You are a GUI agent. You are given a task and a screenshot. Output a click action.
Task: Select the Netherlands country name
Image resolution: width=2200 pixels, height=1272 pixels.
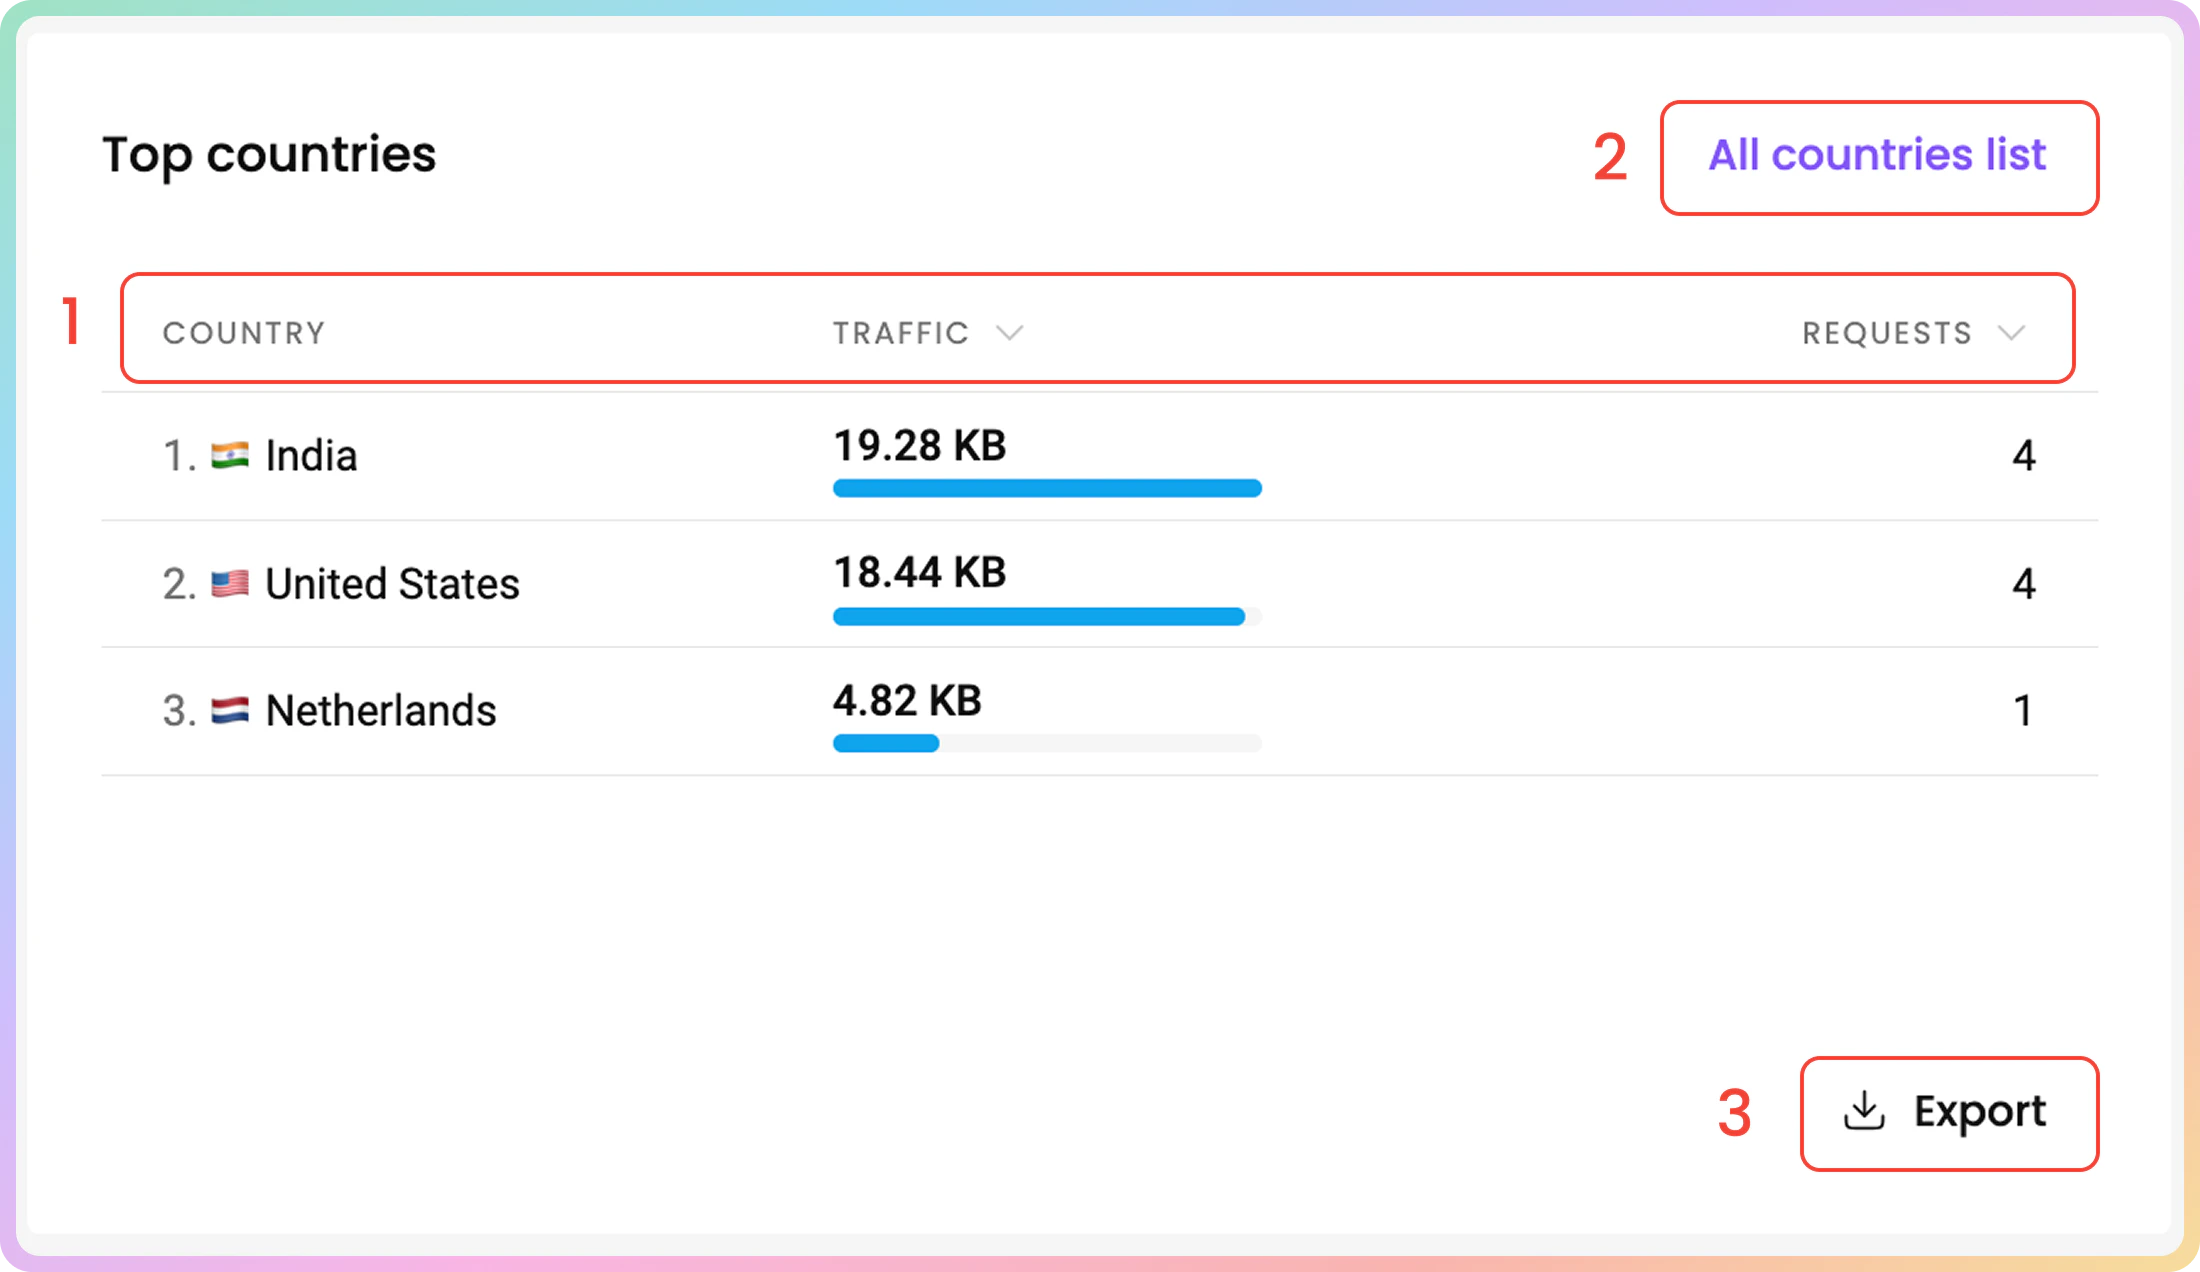pyautogui.click(x=381, y=711)
